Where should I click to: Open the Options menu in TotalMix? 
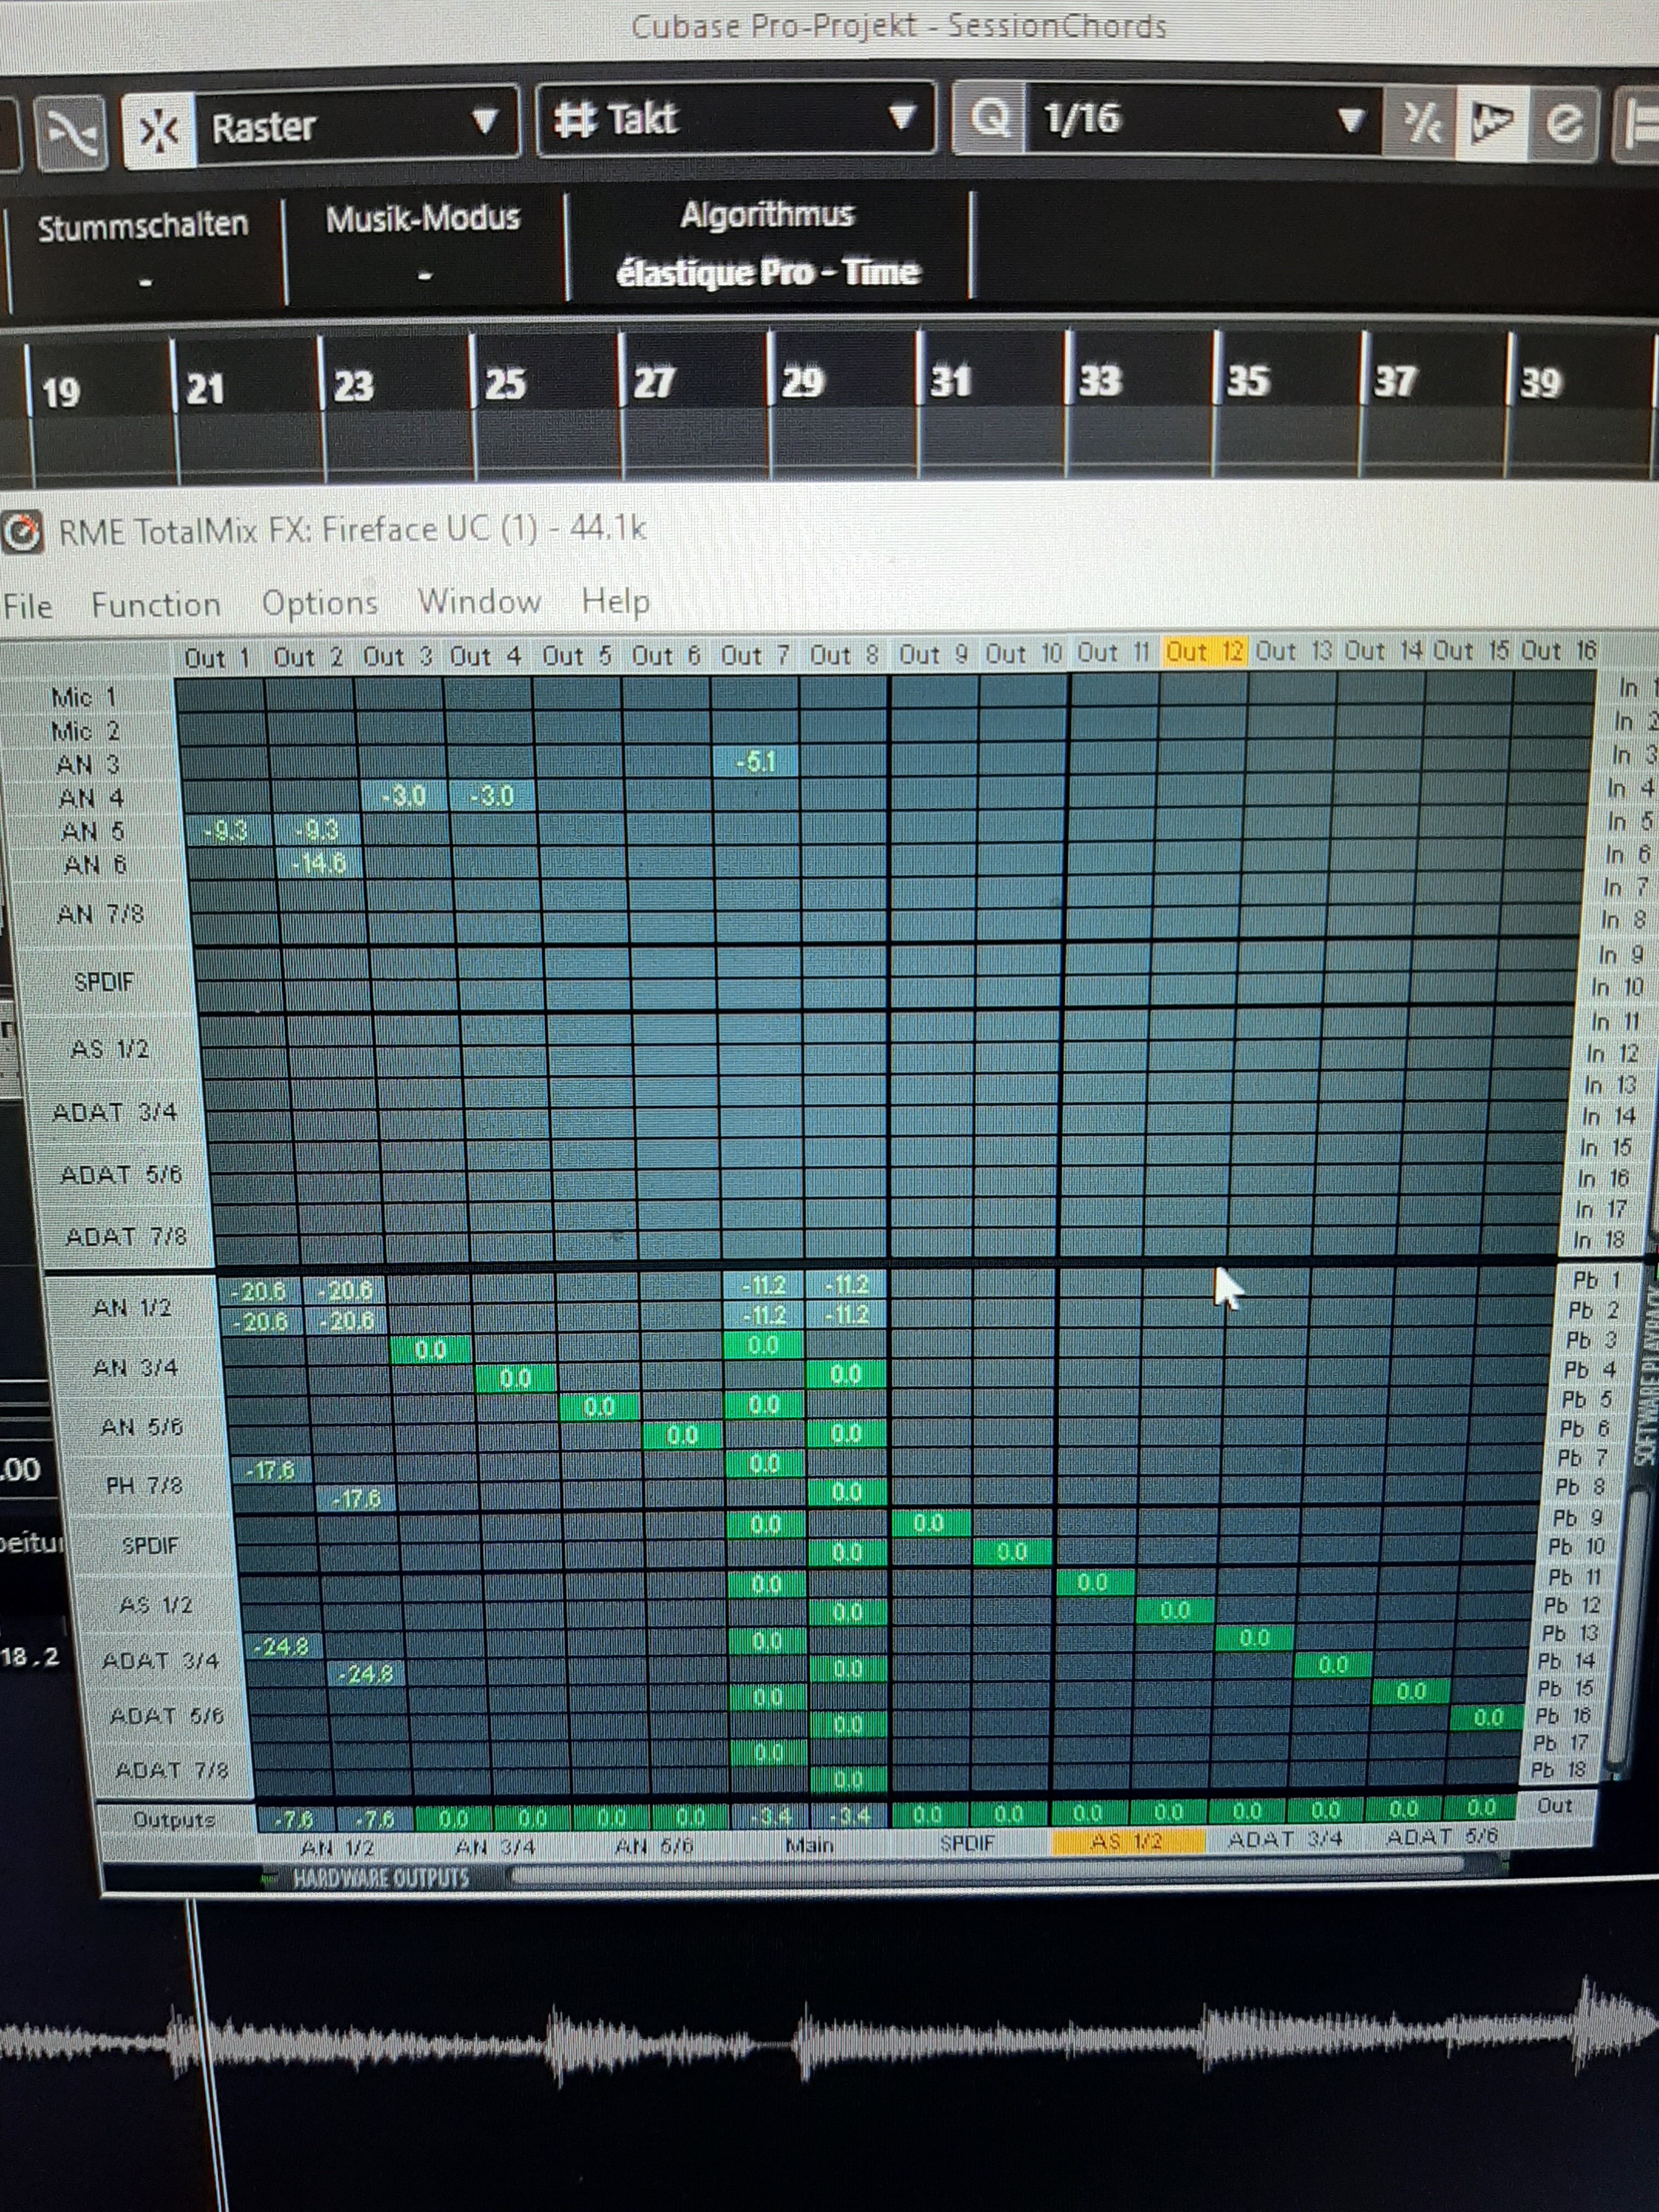320,603
